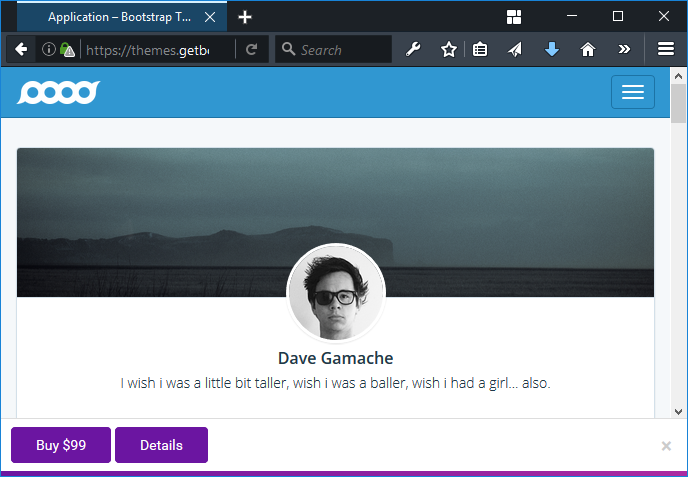Bookmark this page with the star icon
Viewport: 688px width, 477px height.
[449, 49]
